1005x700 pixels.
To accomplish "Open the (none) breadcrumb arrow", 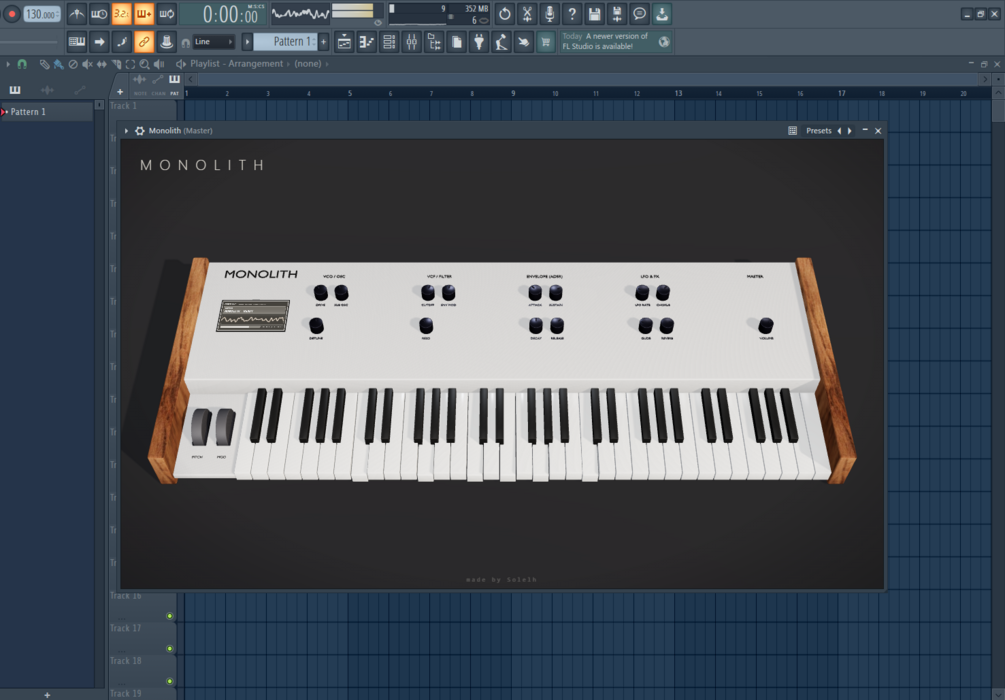I will (x=327, y=63).
